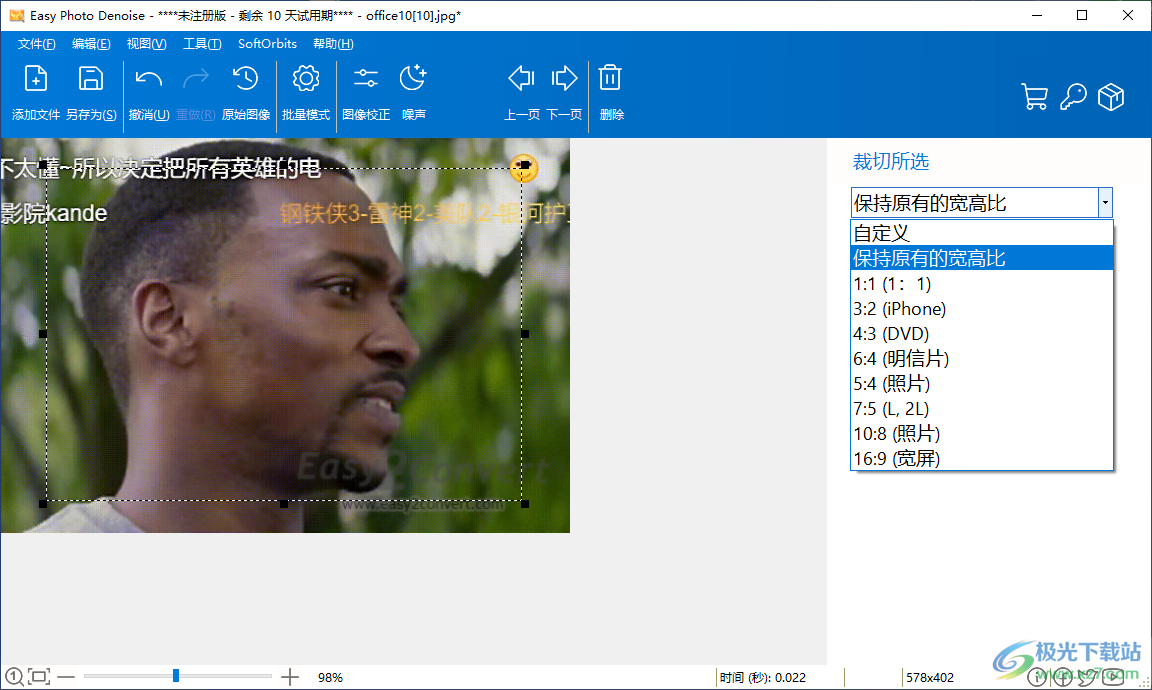Select 自定义 in the ratio list
Screen dimensions: 1152x690
pos(982,233)
